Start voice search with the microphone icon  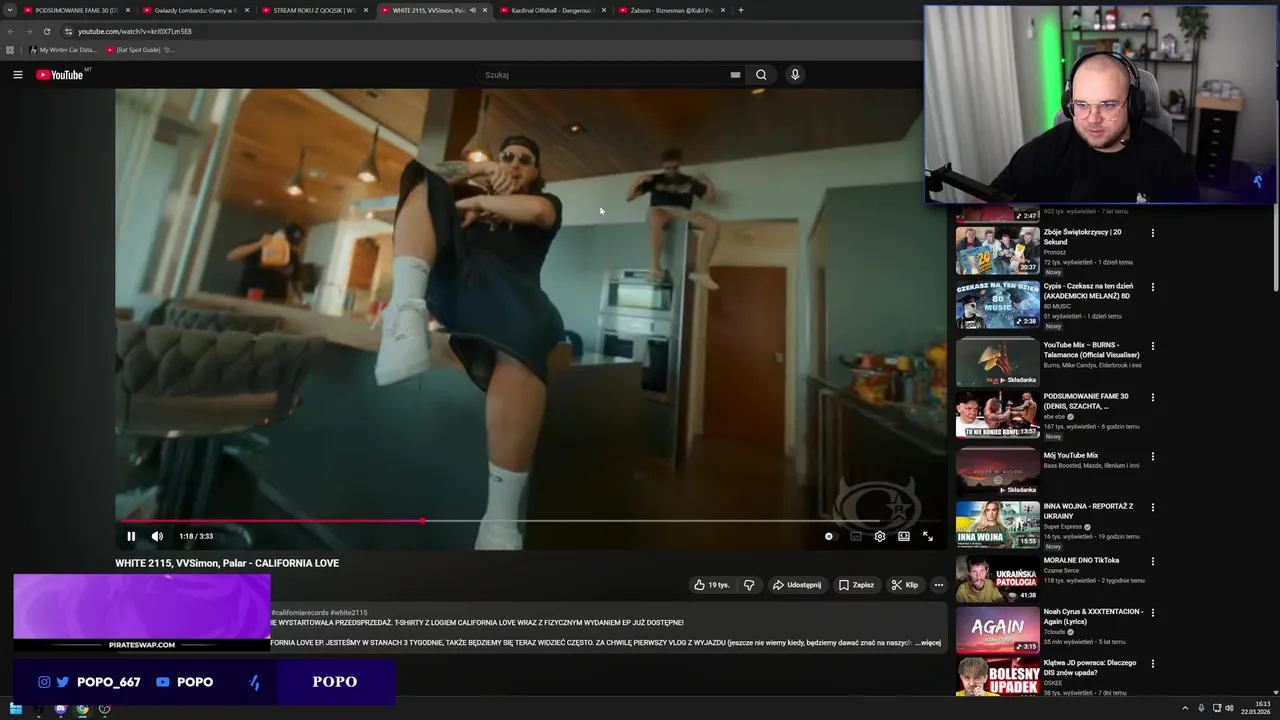tap(795, 75)
